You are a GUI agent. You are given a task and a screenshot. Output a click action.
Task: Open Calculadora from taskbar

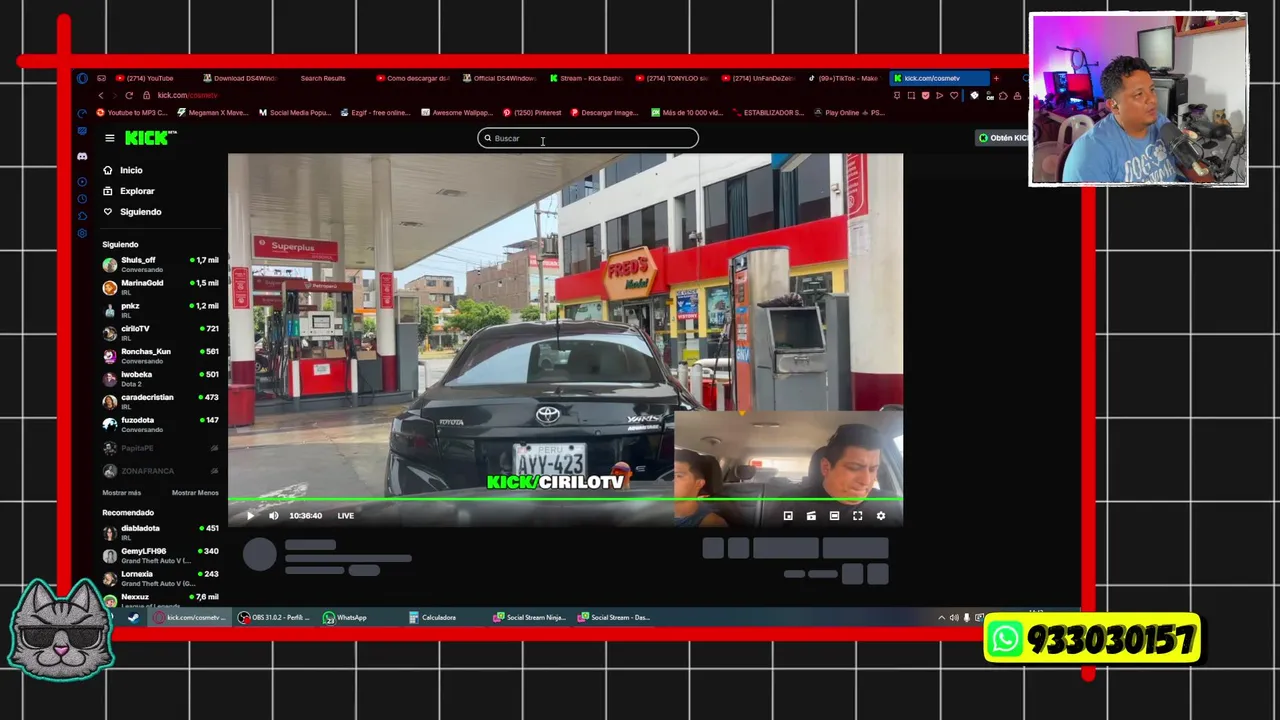tap(432, 618)
